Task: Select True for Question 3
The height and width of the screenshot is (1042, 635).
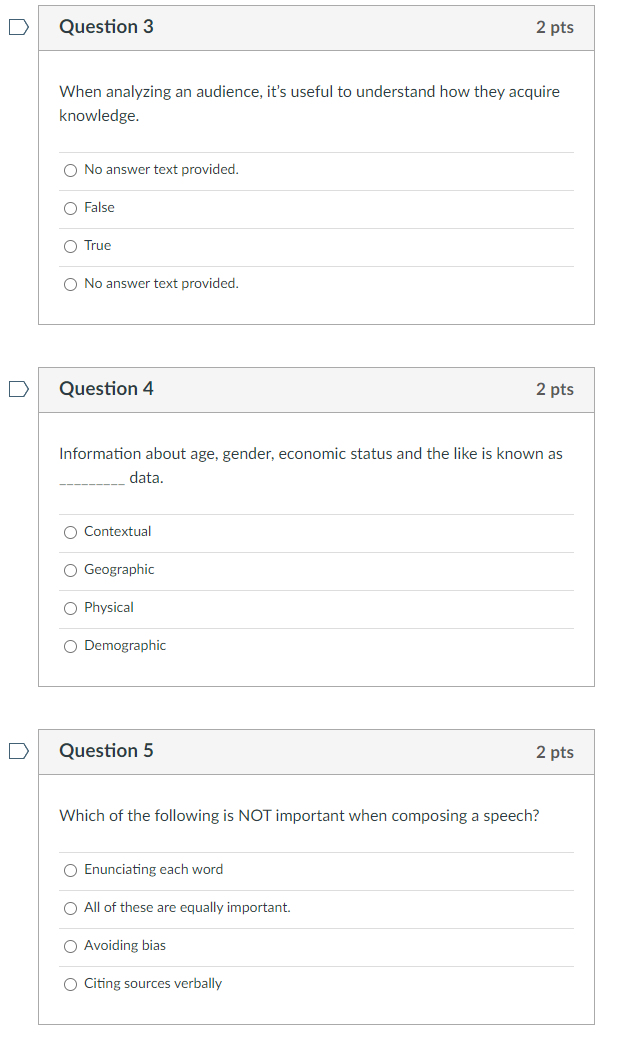Action: point(70,246)
